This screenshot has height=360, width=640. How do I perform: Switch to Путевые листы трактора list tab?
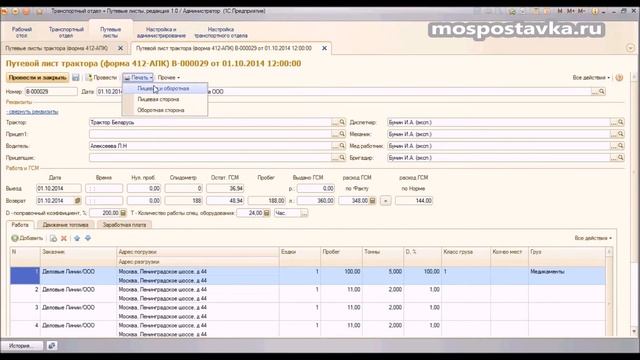click(x=57, y=48)
